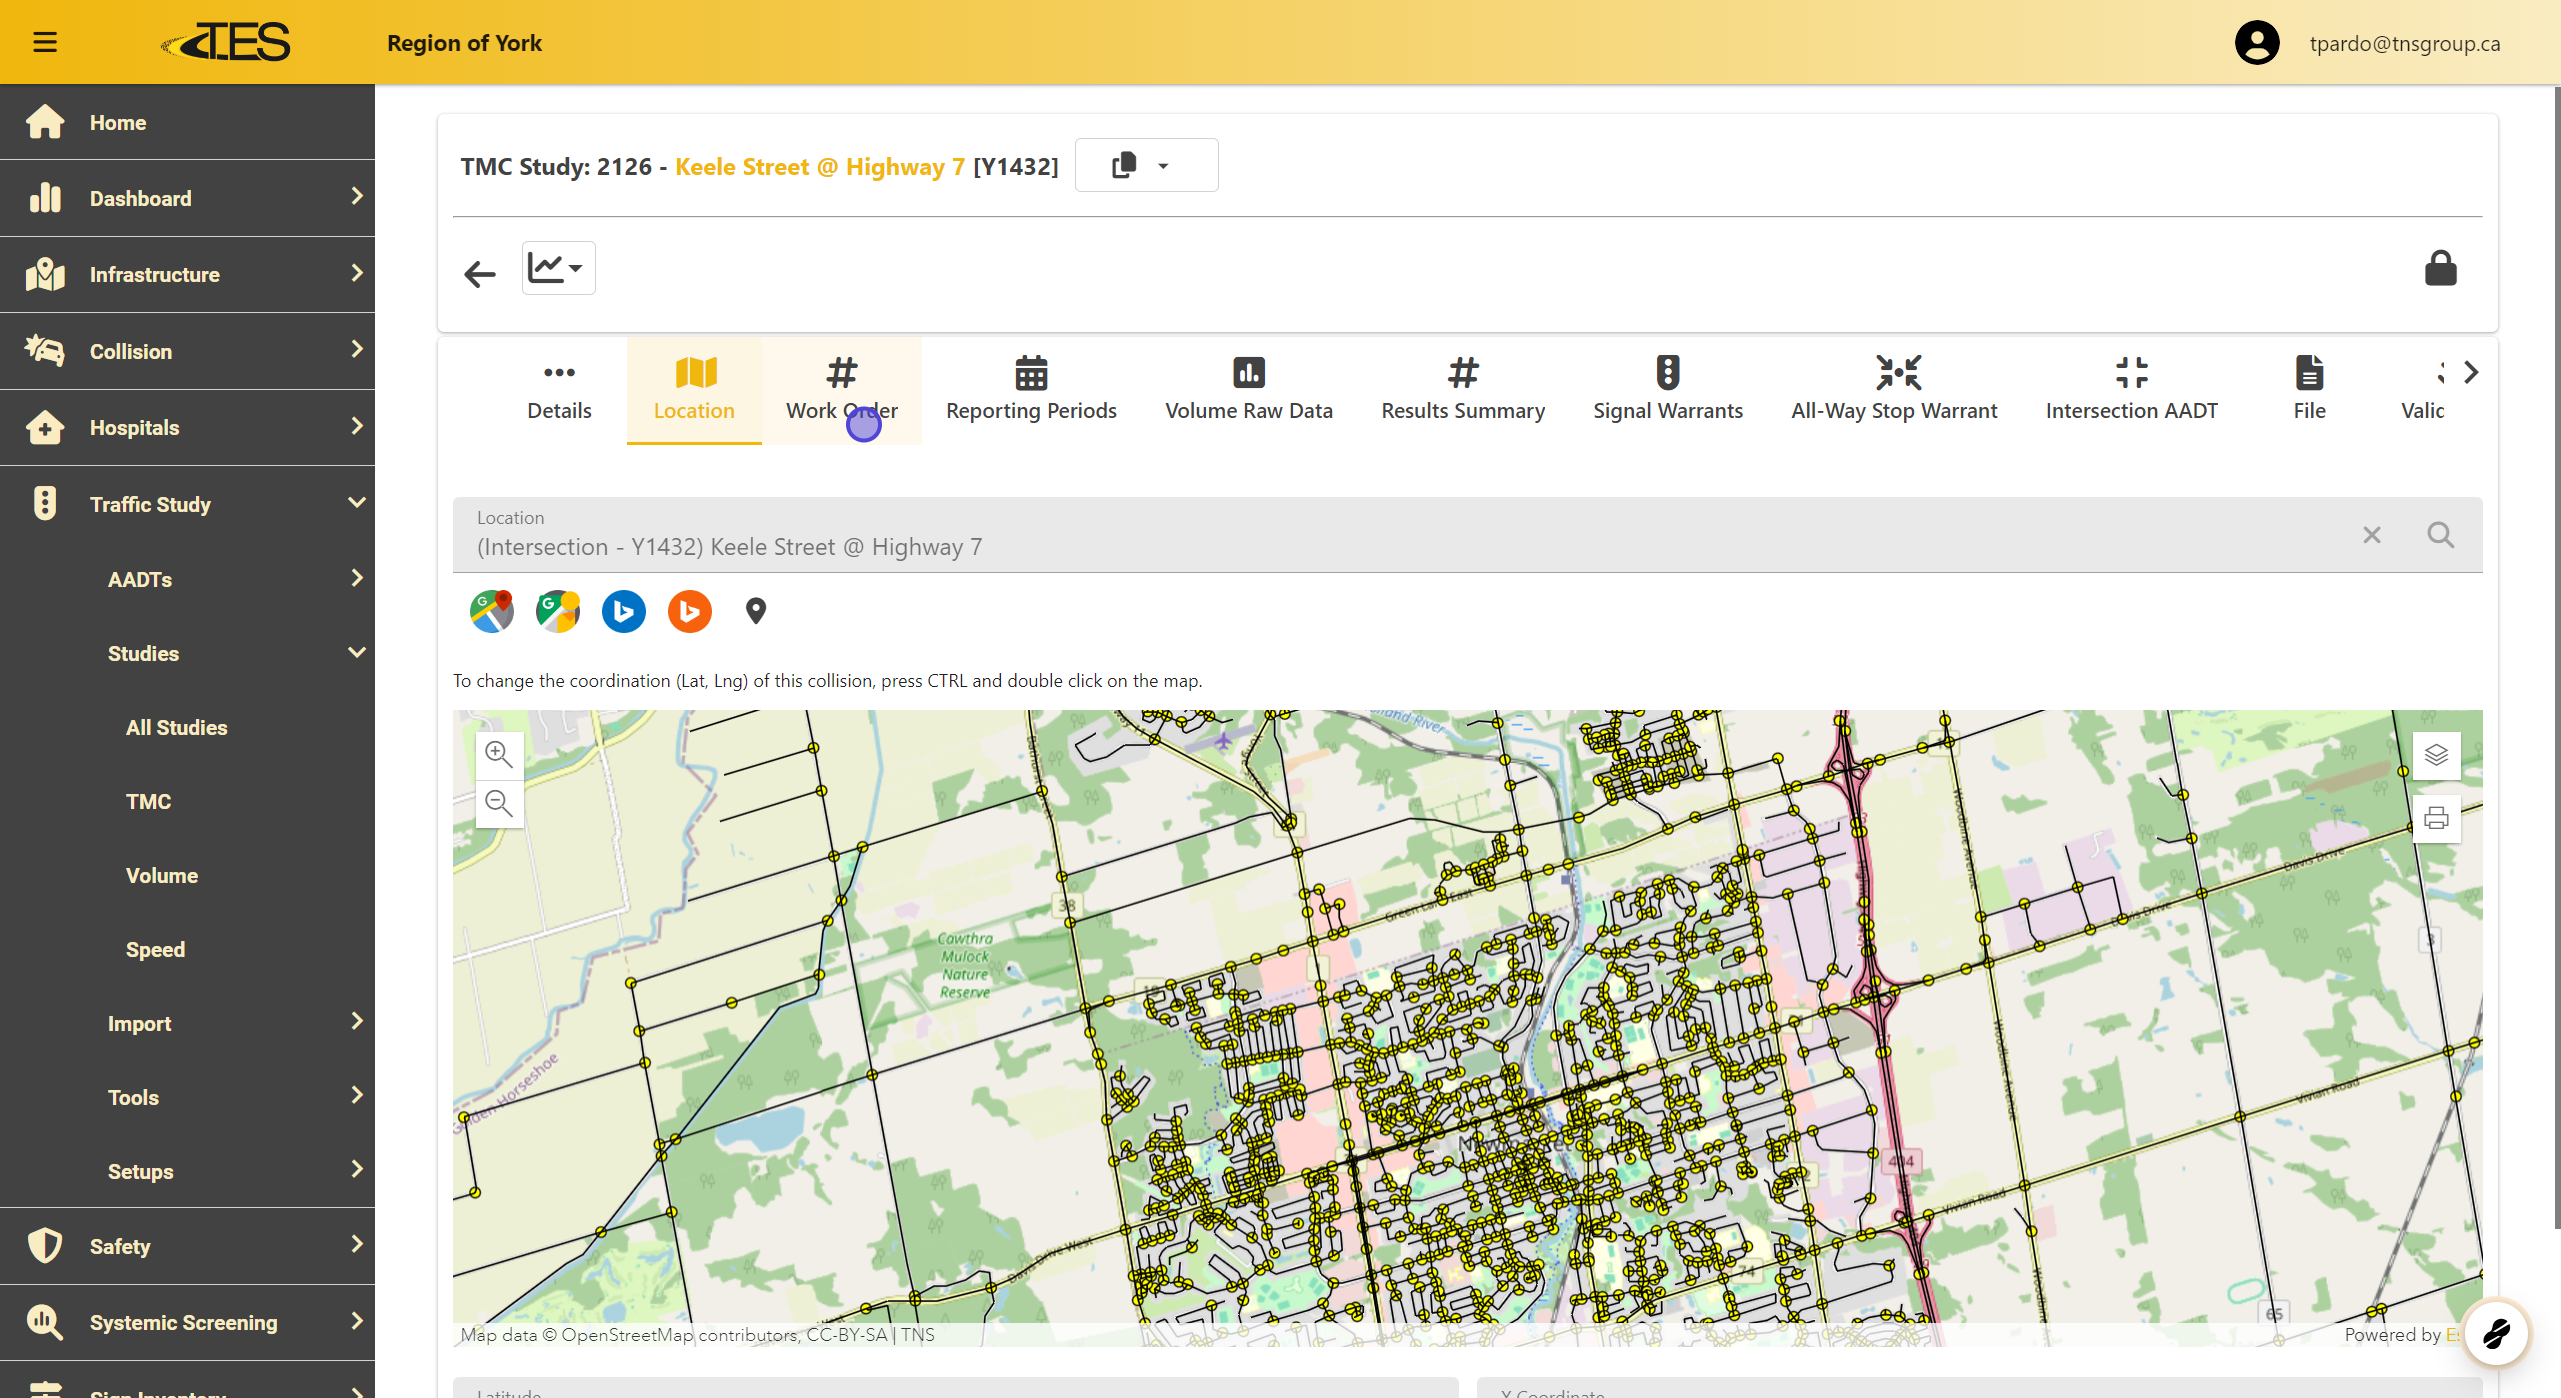Open TMC under Studies in sidebar
The image size is (2561, 1398).
(148, 801)
